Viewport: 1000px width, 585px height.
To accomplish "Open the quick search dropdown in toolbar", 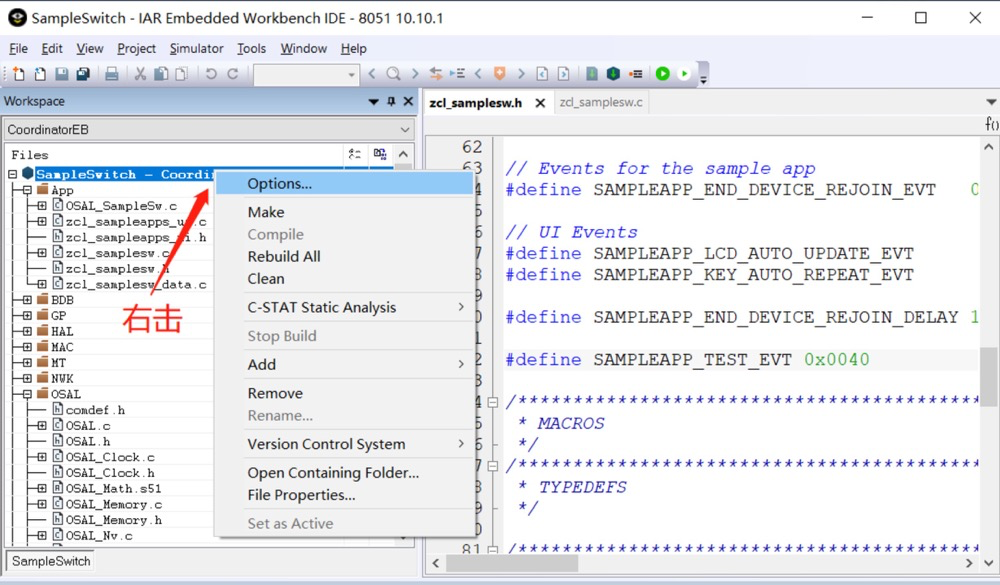I will pyautogui.click(x=351, y=75).
